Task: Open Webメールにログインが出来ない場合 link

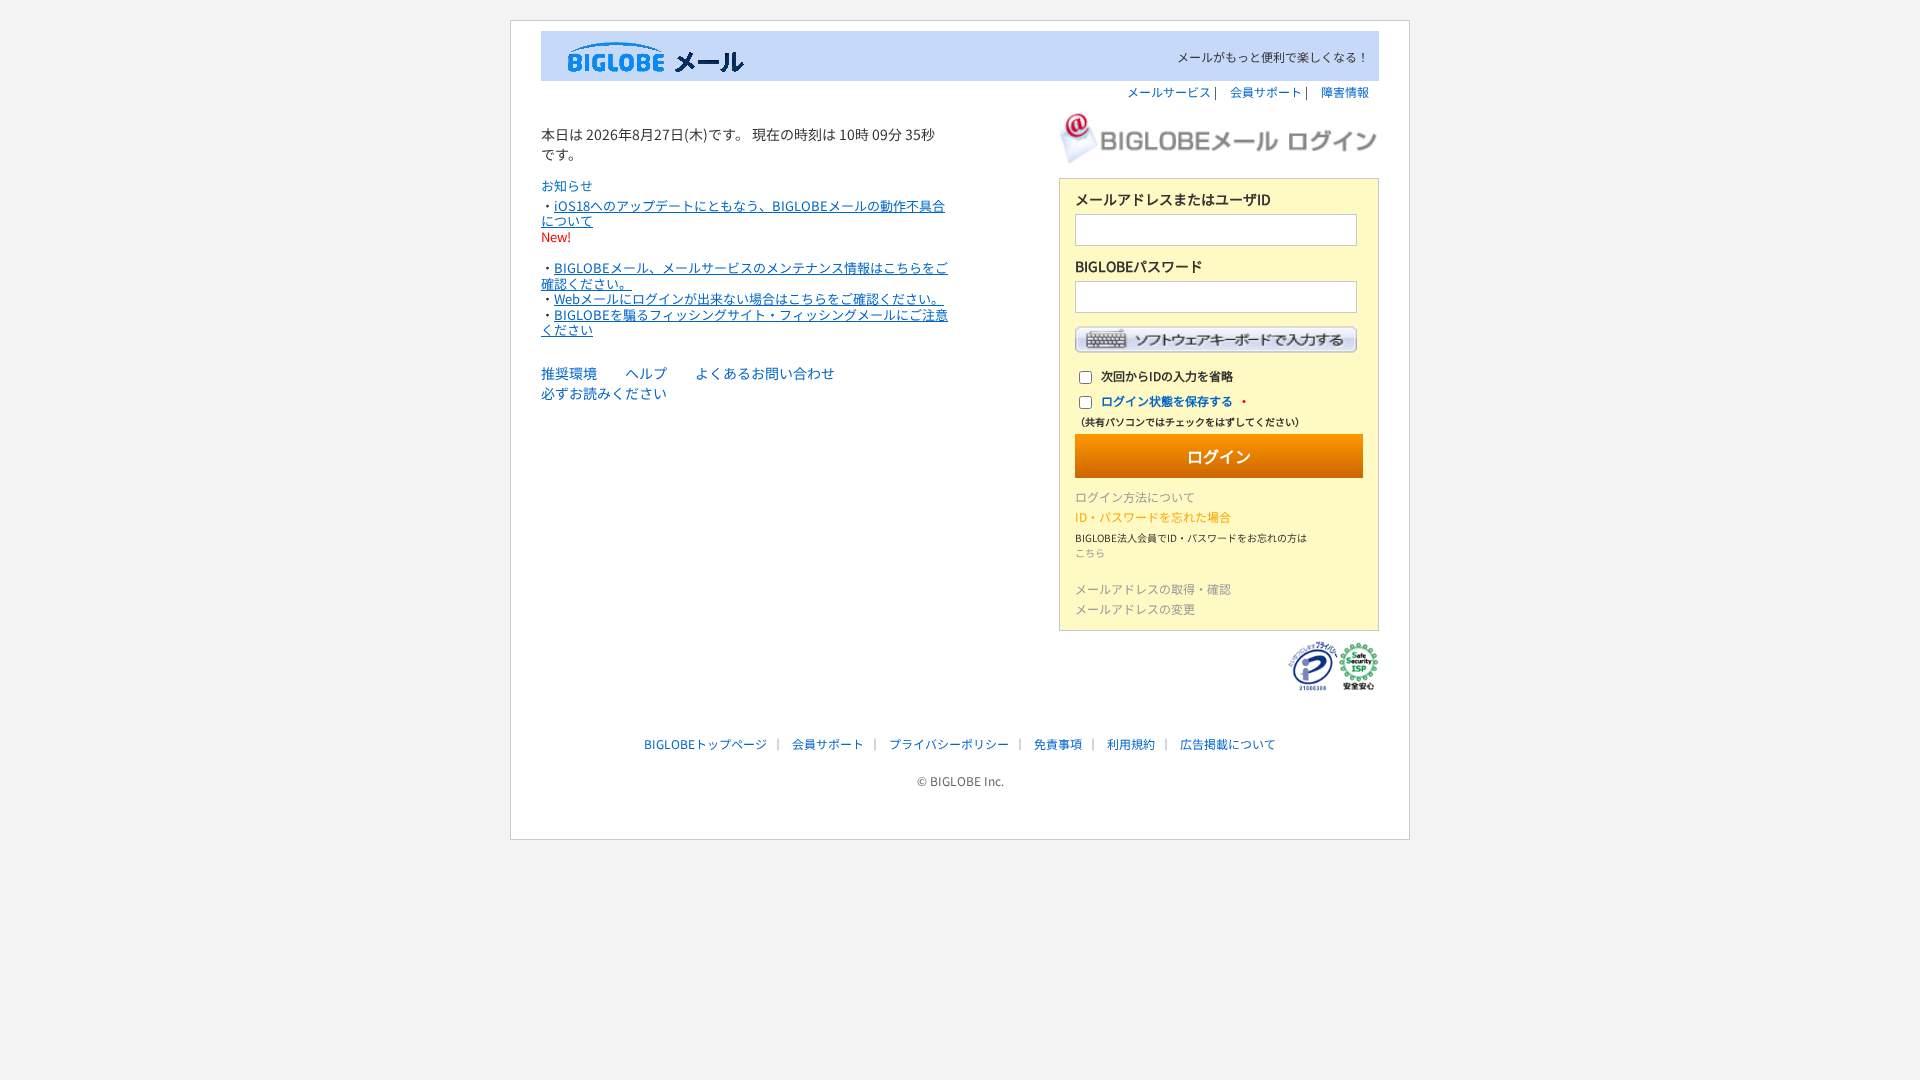Action: coord(748,299)
